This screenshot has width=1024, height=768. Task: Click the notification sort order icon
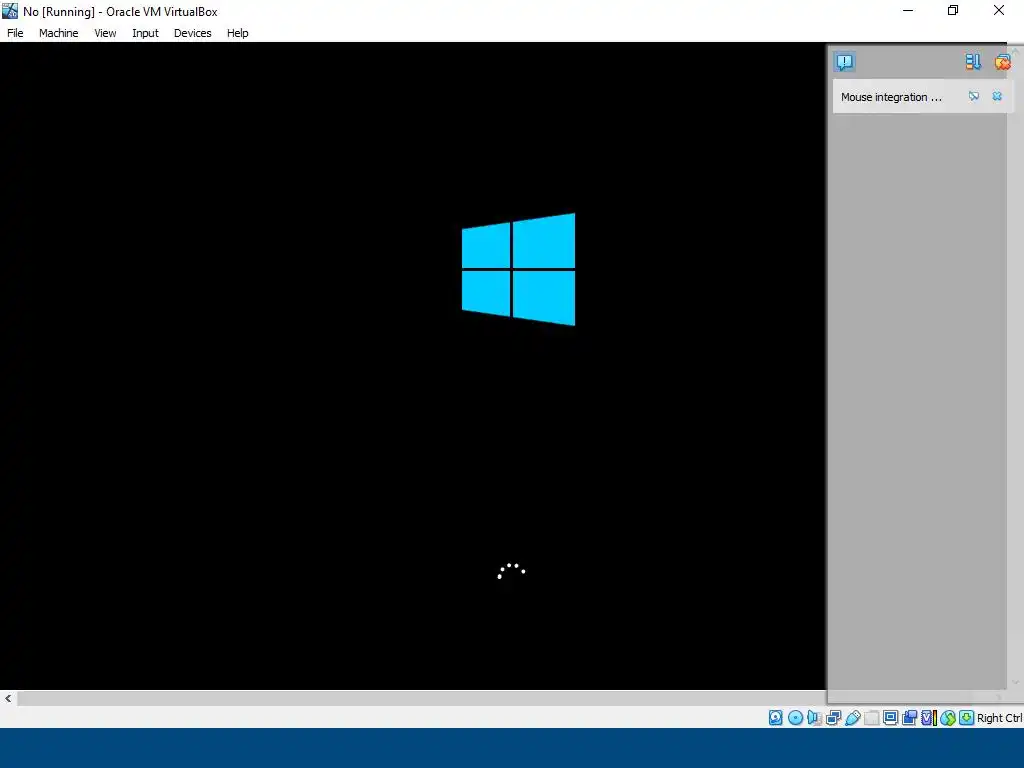(x=973, y=62)
